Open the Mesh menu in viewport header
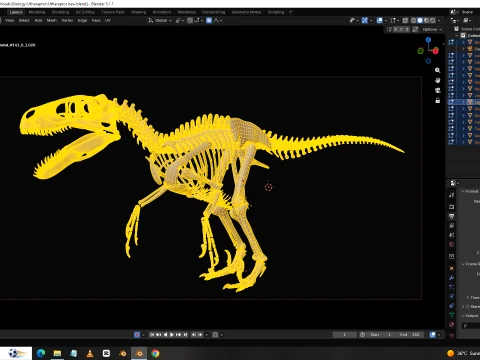Screen dimensions: 480x360 51,20
